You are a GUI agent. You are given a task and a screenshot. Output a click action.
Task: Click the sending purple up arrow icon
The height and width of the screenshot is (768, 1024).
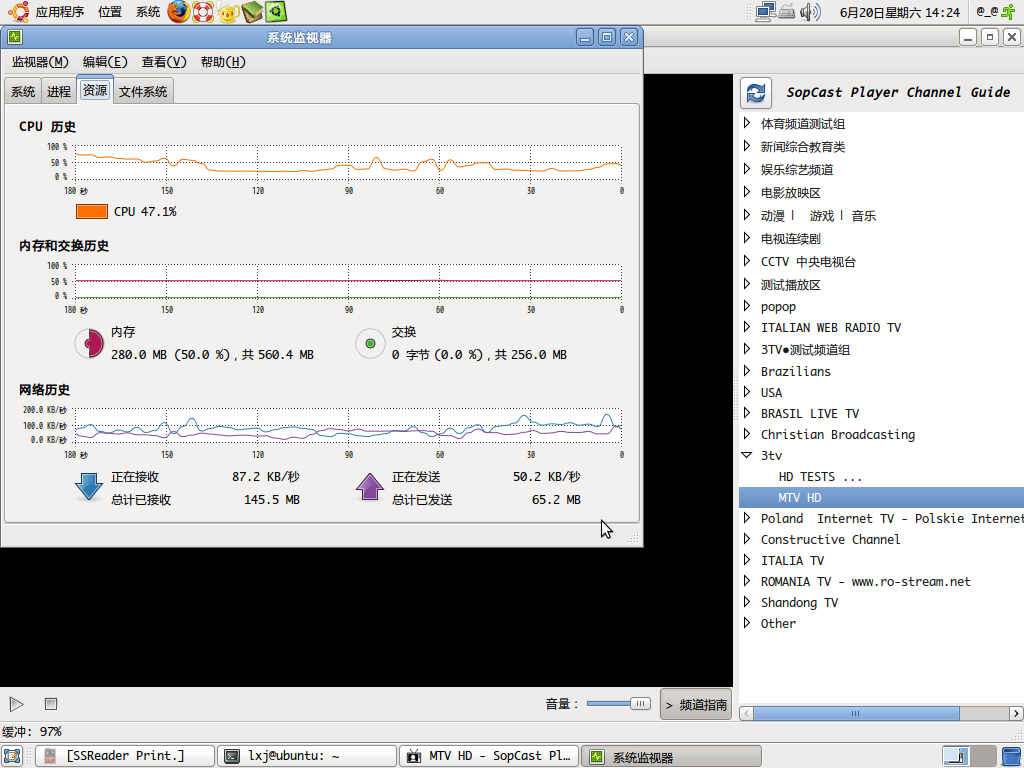coord(370,487)
